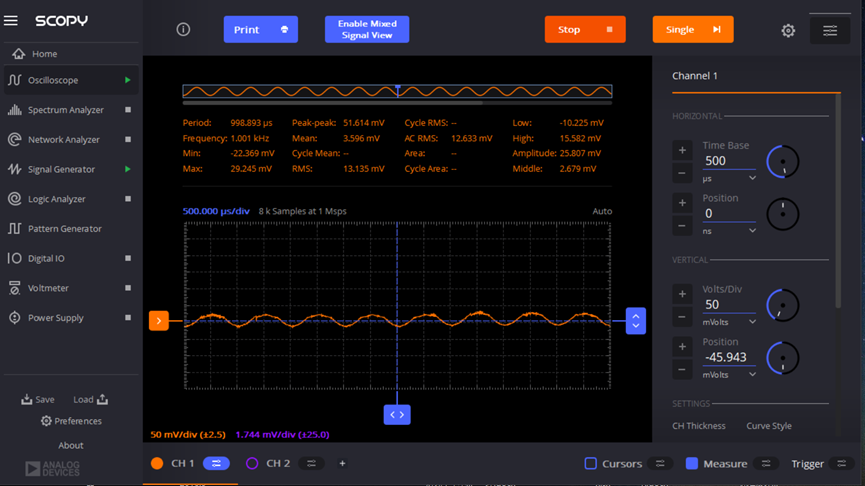Viewport: 865px width, 486px height.
Task: Click the Single capture button
Action: pos(693,29)
